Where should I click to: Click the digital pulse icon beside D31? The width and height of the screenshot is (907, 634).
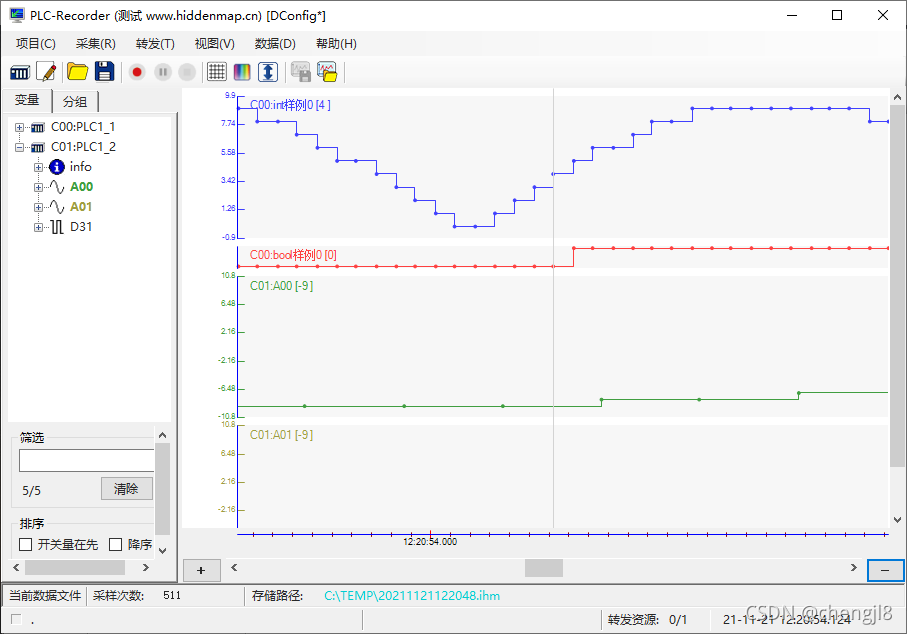tap(57, 227)
